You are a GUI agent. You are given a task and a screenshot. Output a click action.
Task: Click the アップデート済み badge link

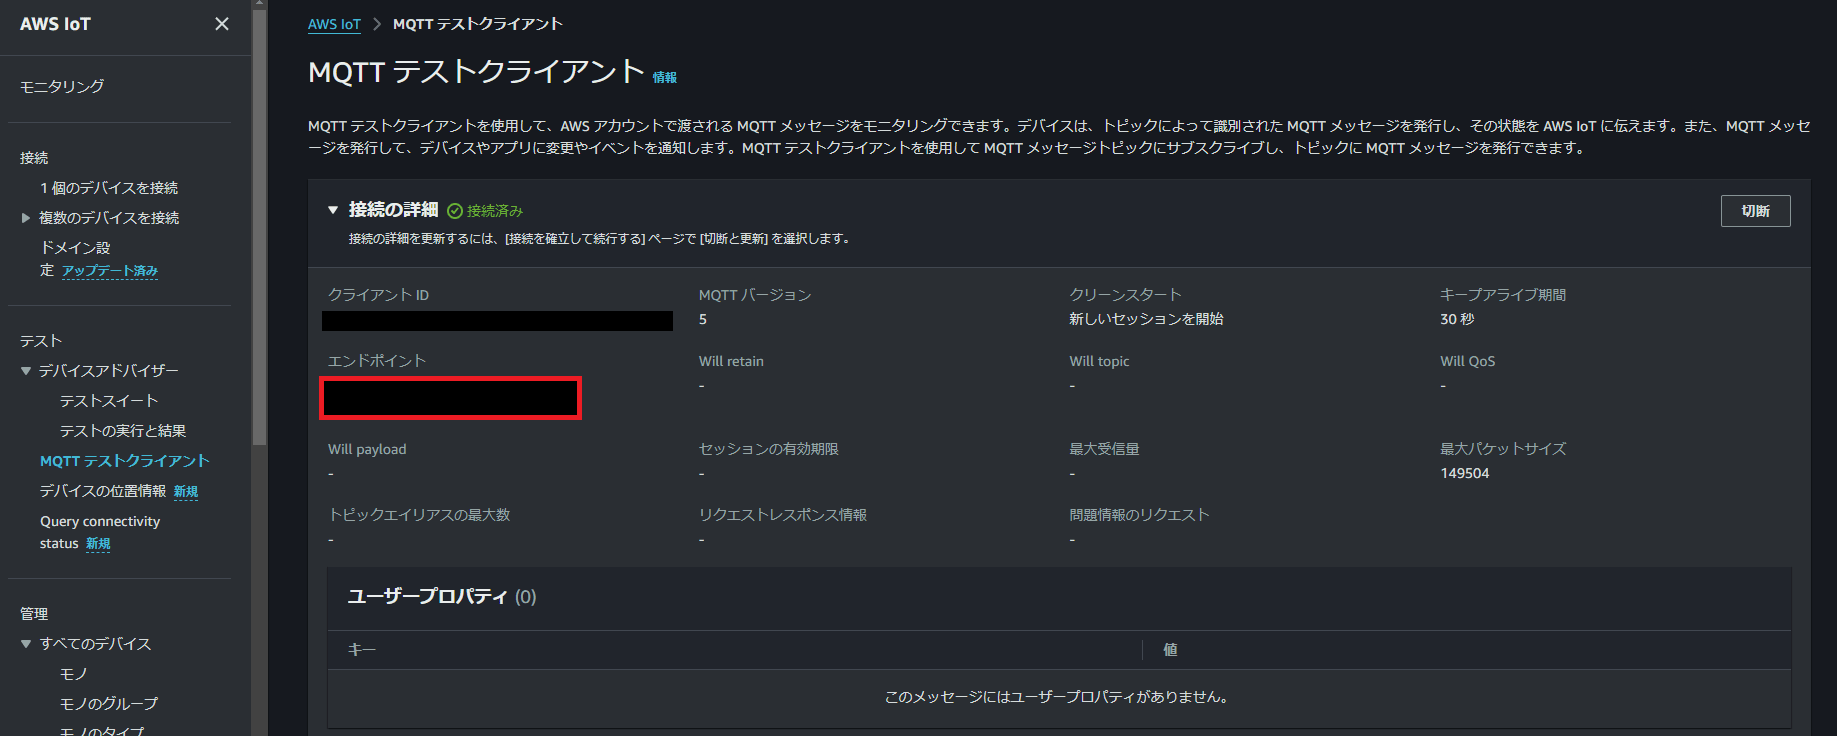[x=110, y=271]
